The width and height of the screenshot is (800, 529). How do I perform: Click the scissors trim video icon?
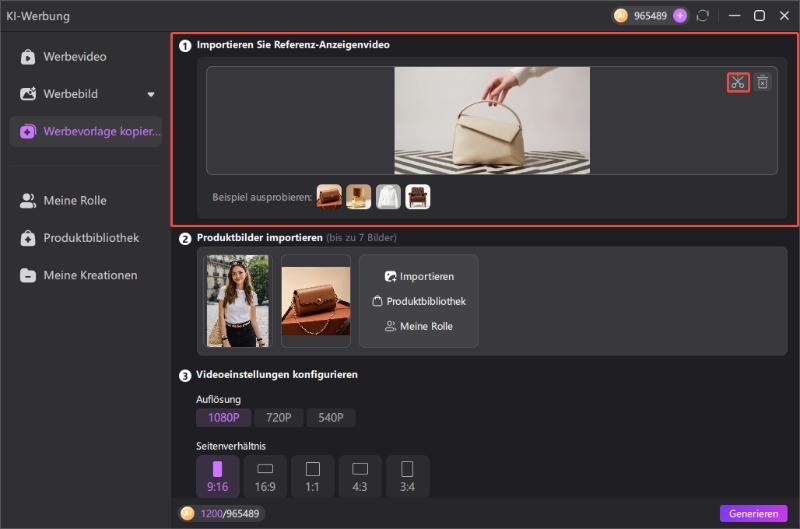click(738, 82)
